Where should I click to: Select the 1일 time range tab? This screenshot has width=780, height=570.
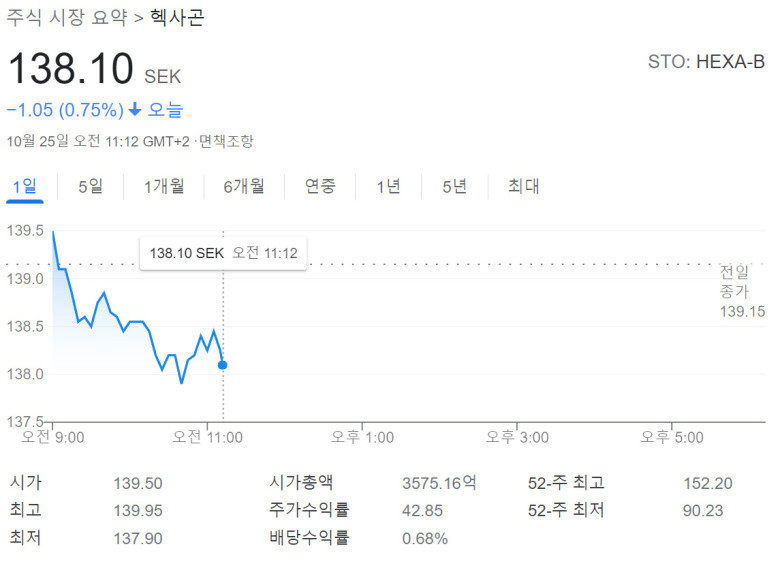24,187
